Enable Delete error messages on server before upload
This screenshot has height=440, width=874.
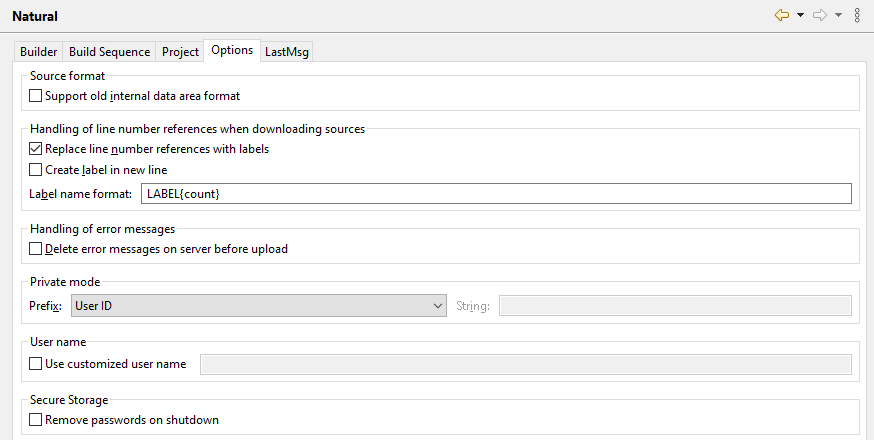click(x=36, y=249)
